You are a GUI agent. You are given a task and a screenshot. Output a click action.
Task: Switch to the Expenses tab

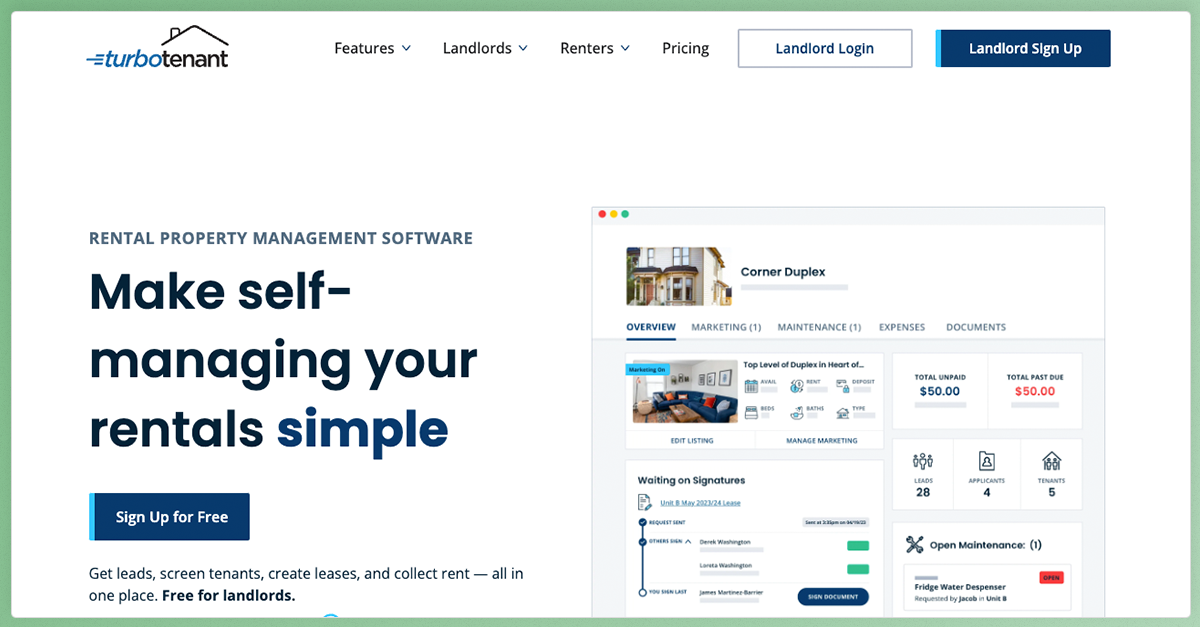click(x=902, y=327)
